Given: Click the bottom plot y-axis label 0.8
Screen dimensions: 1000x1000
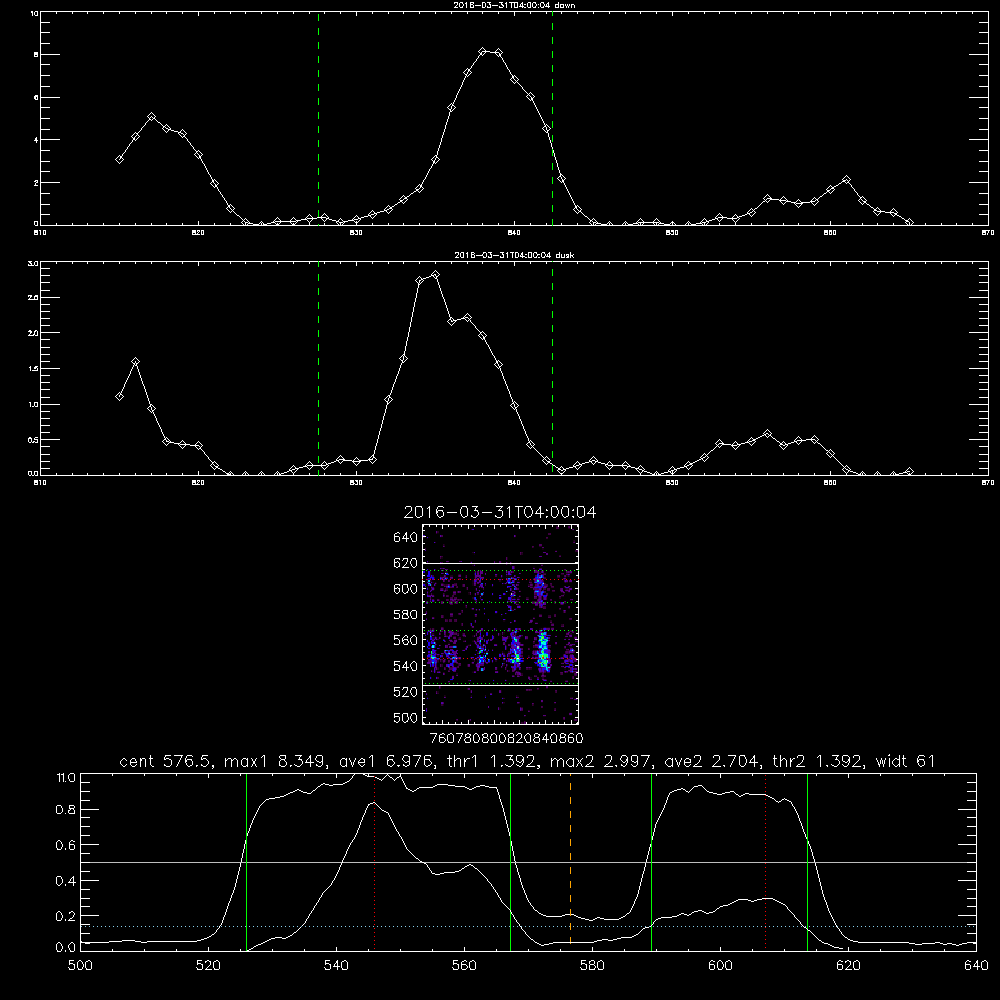Looking at the screenshot, I should (x=66, y=810).
